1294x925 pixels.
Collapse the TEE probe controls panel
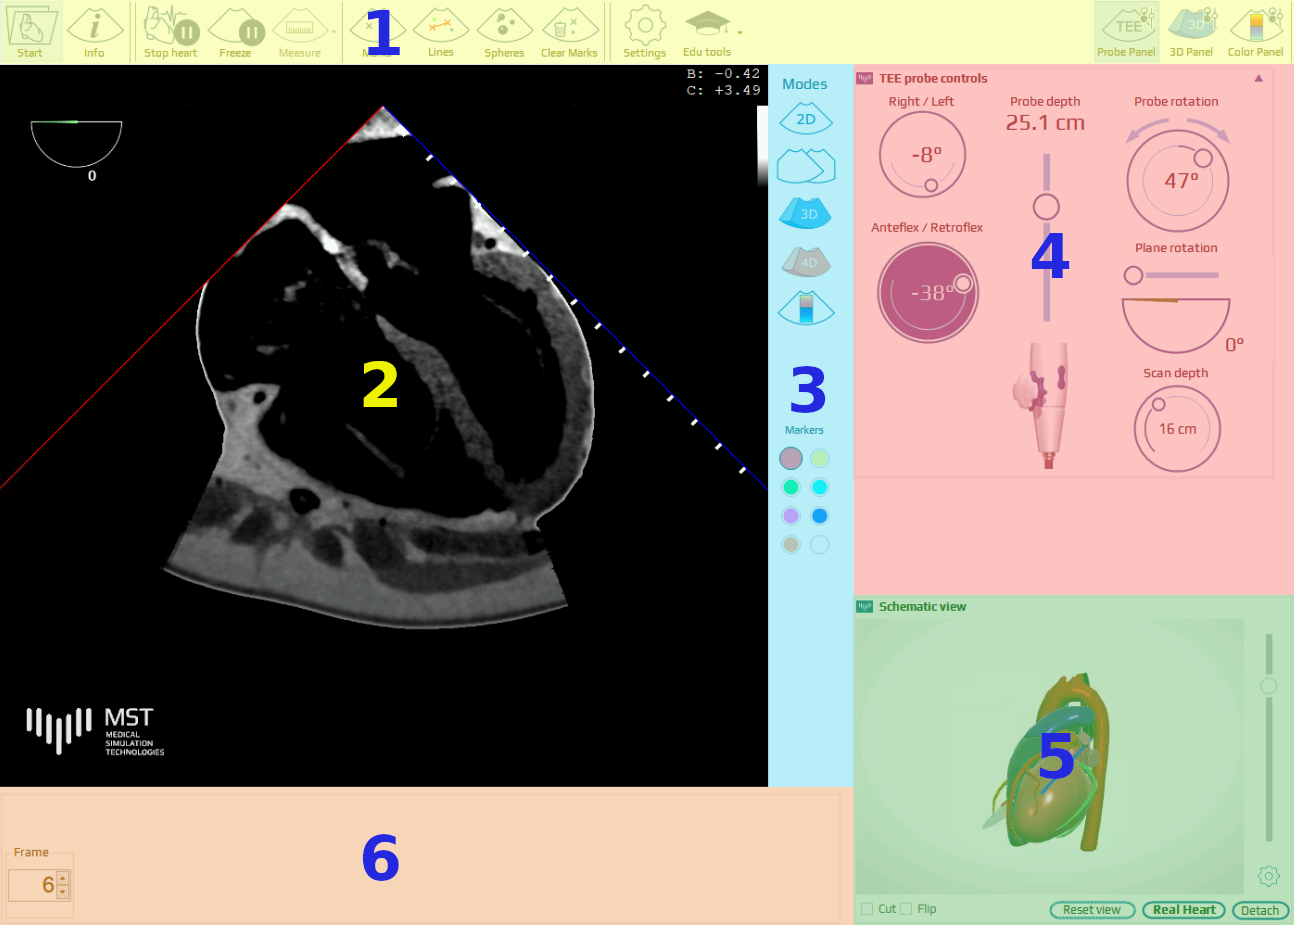click(1258, 78)
